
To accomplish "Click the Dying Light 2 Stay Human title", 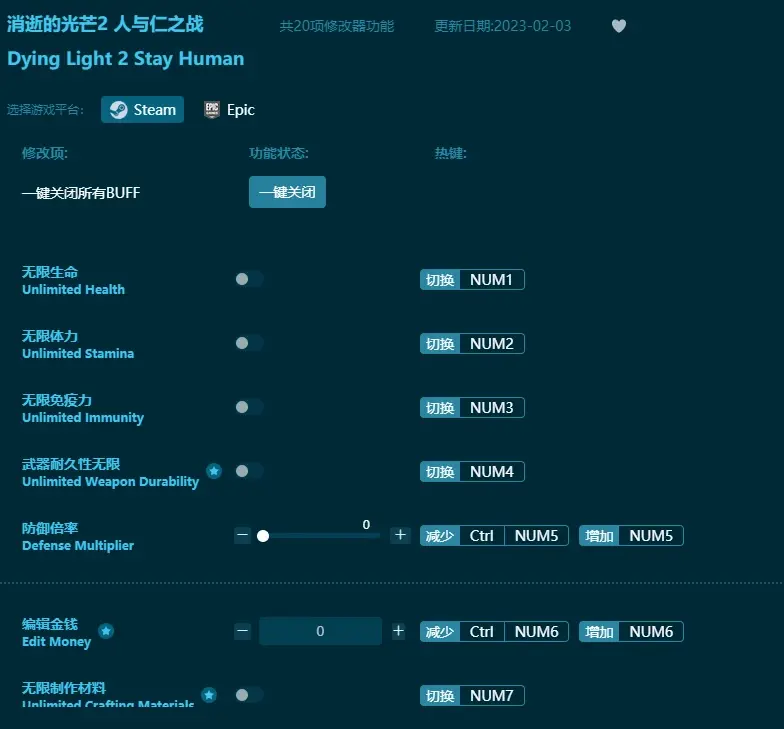I will click(x=126, y=58).
